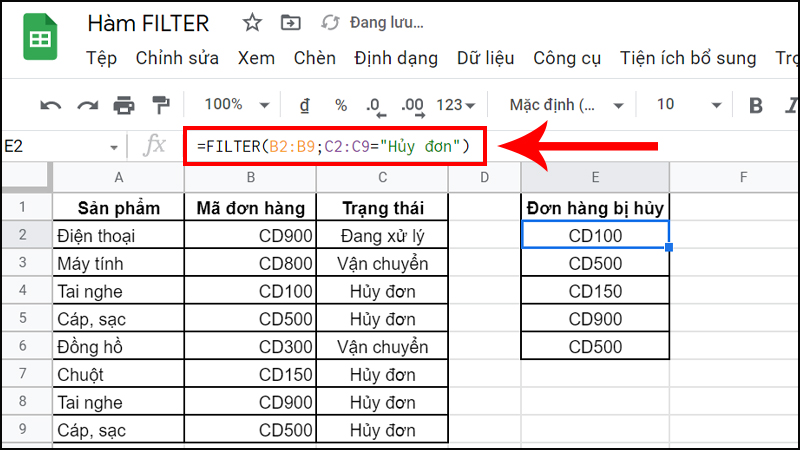Star the Hàm FILTER document
Screen dimensions: 800x450
[x=252, y=22]
